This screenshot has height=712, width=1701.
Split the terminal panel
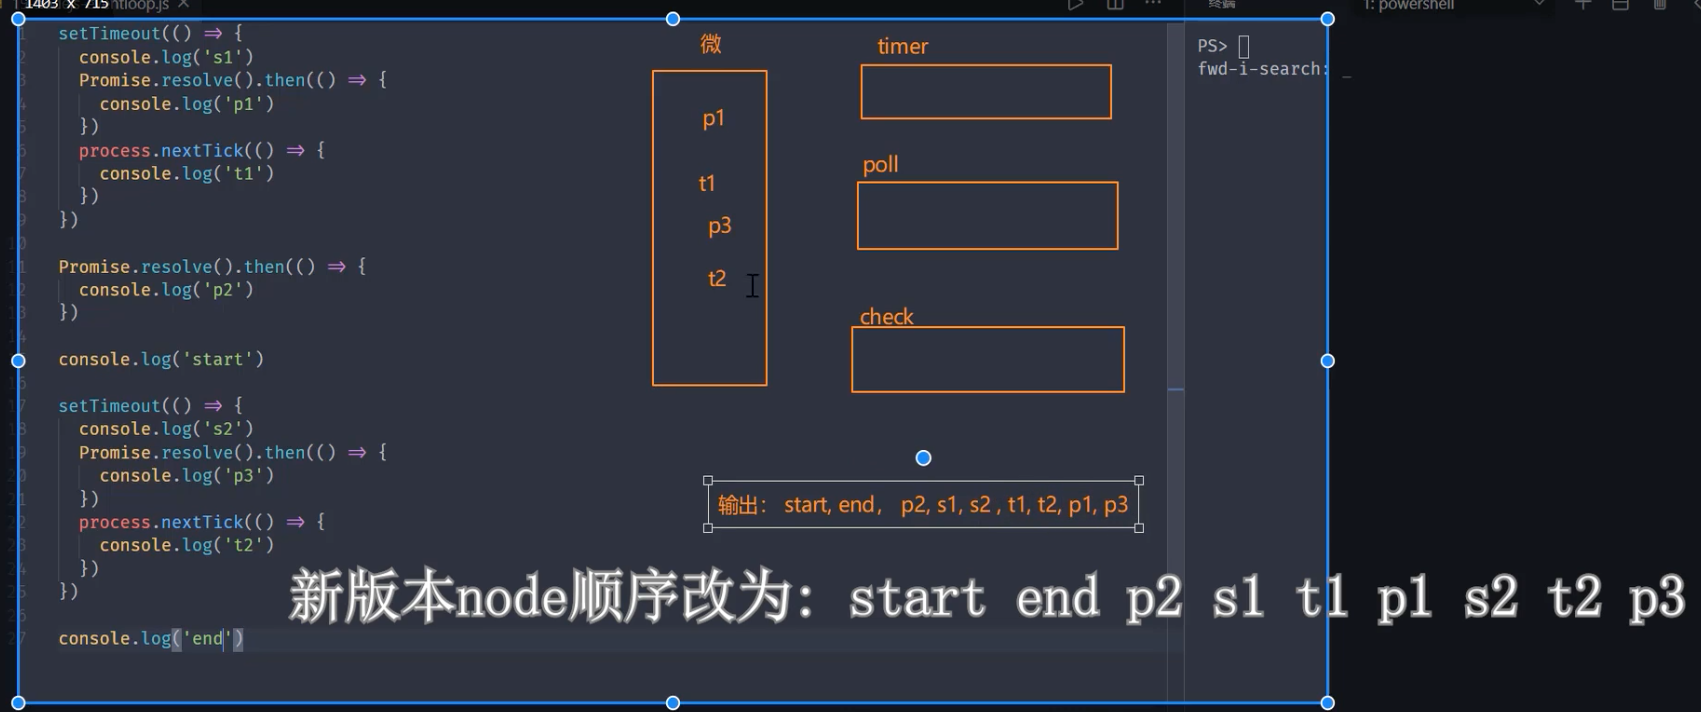pyautogui.click(x=1620, y=5)
